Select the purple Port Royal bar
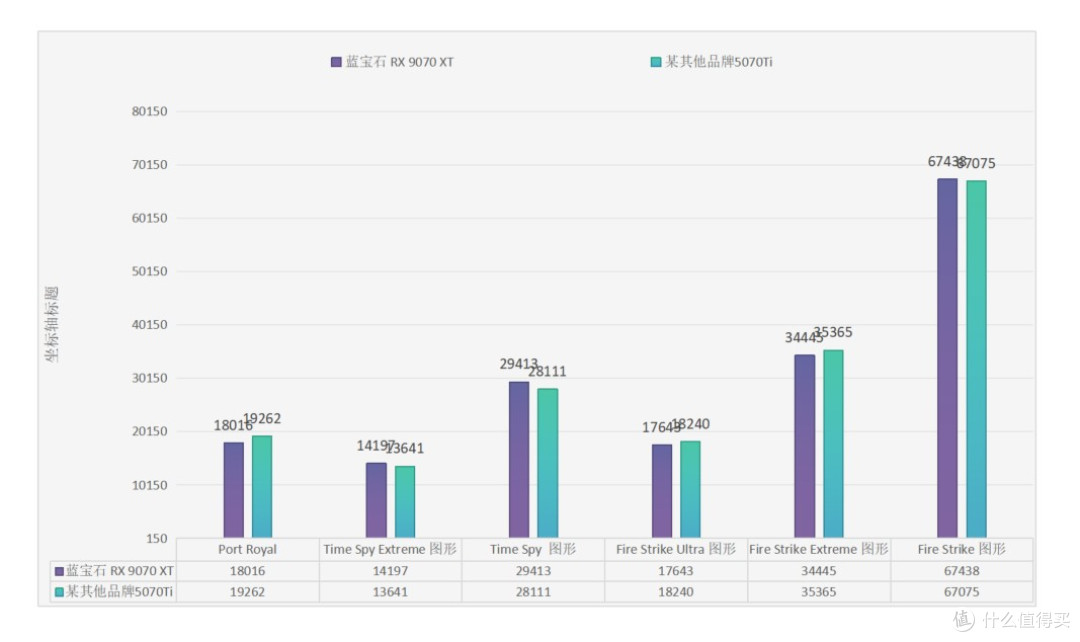 click(x=233, y=490)
